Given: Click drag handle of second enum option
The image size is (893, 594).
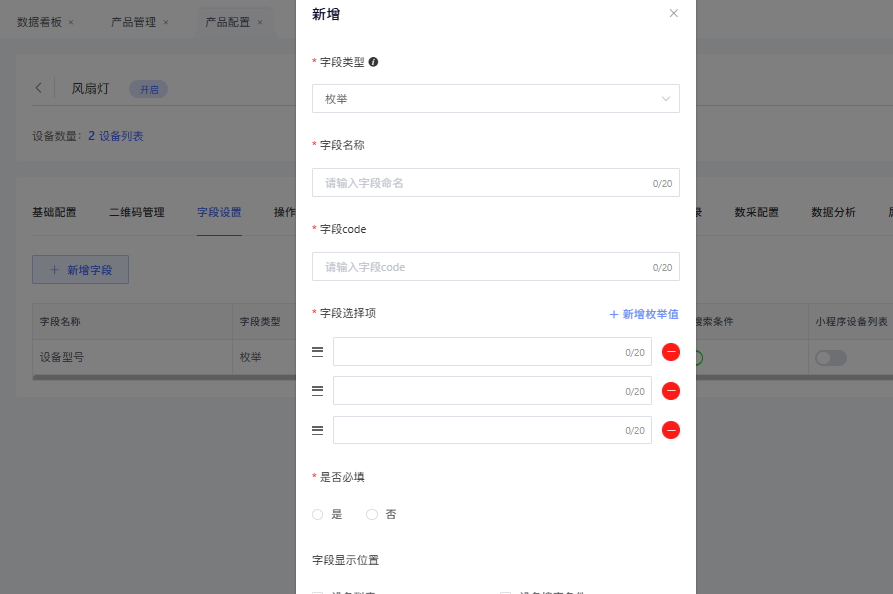Looking at the screenshot, I should [x=317, y=391].
